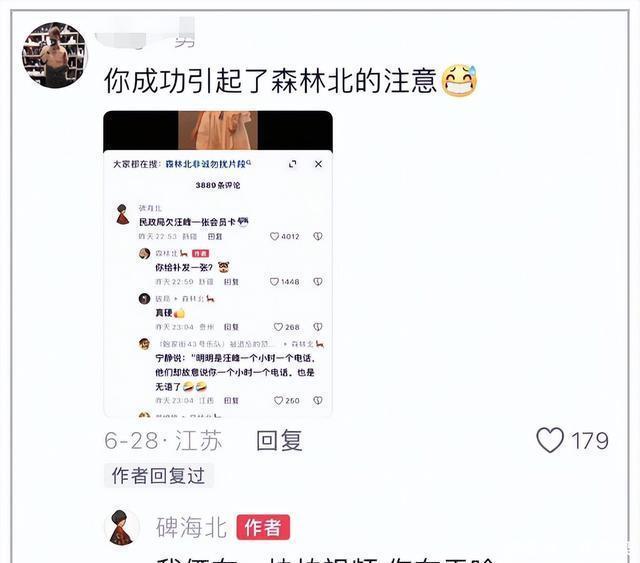Viewport: 640px width, 563px height.
Task: Click the laughing sweat emoji
Action: (459, 80)
